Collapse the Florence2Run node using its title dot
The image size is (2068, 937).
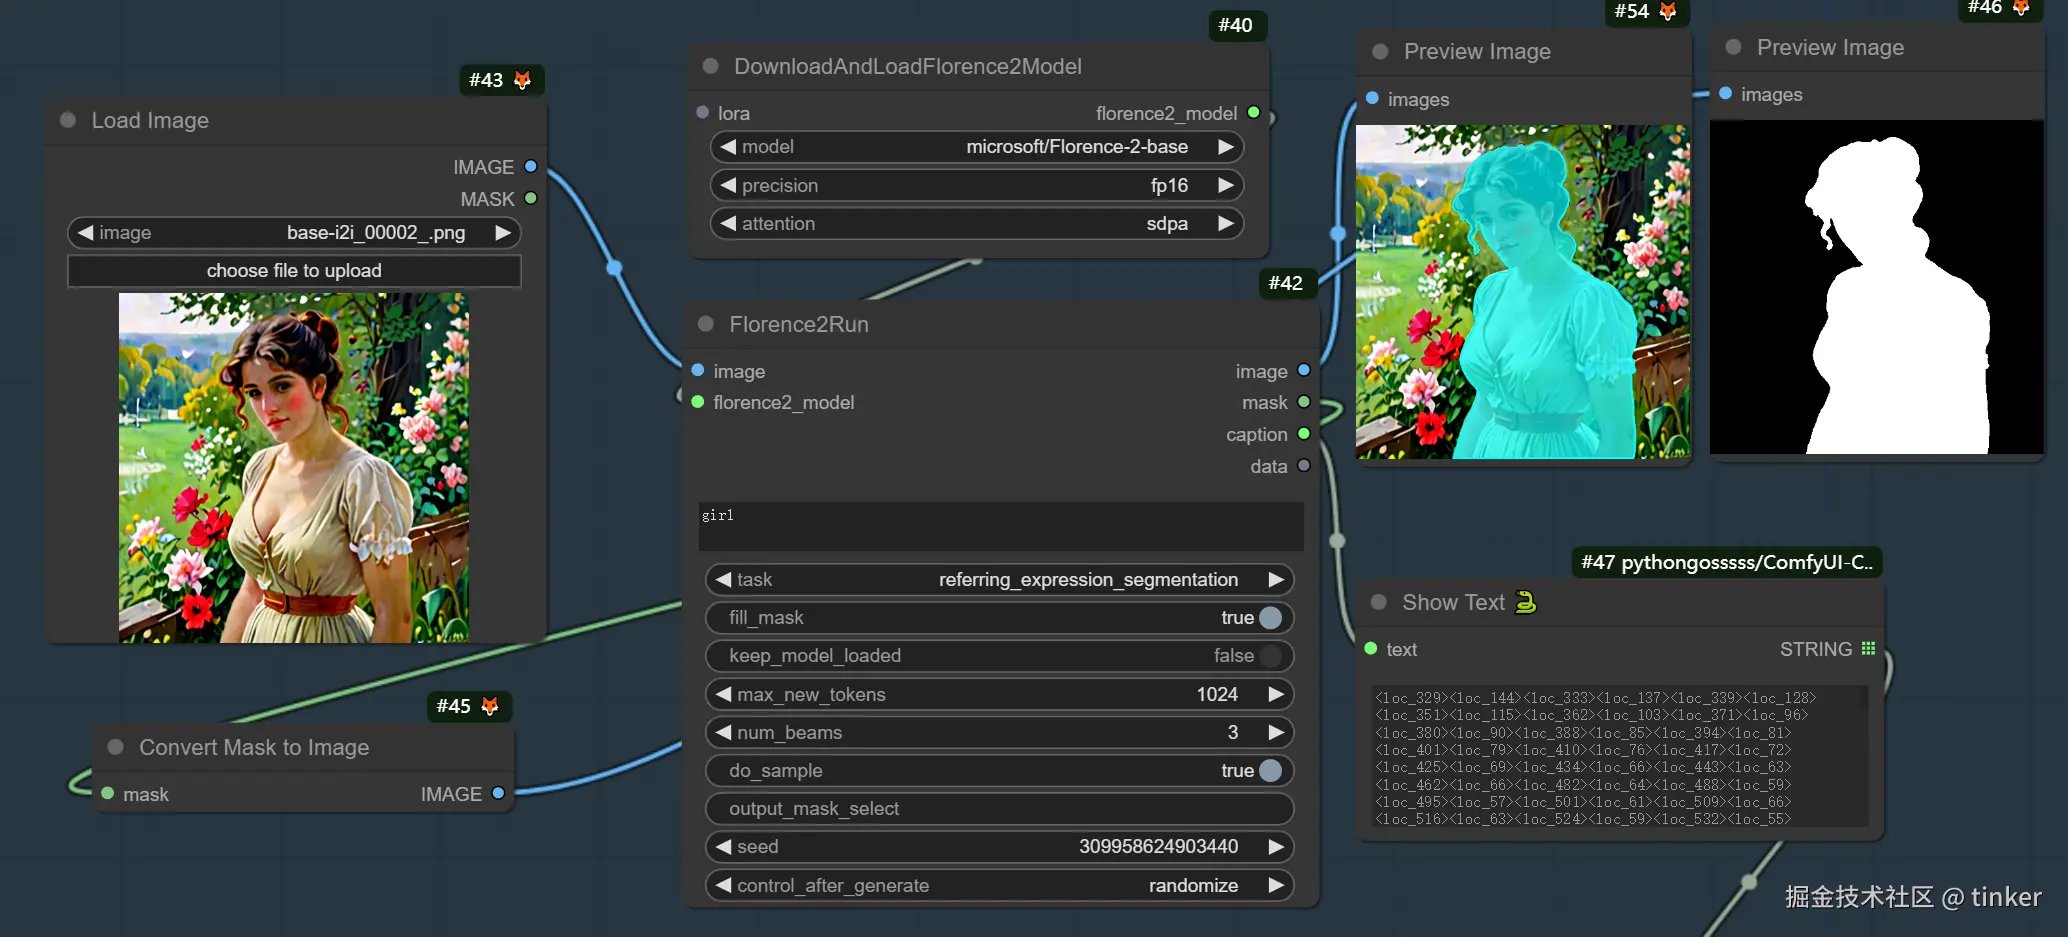point(706,324)
